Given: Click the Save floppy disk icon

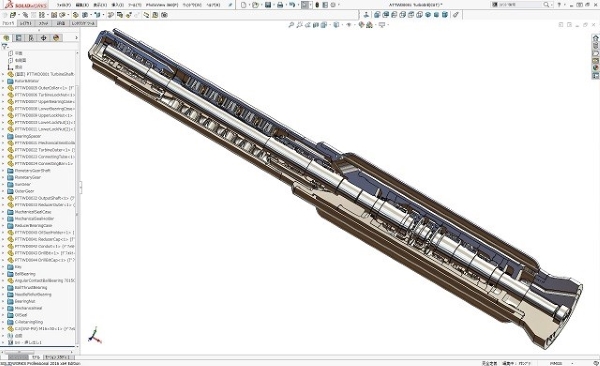Looking at the screenshot, I should click(x=268, y=5).
